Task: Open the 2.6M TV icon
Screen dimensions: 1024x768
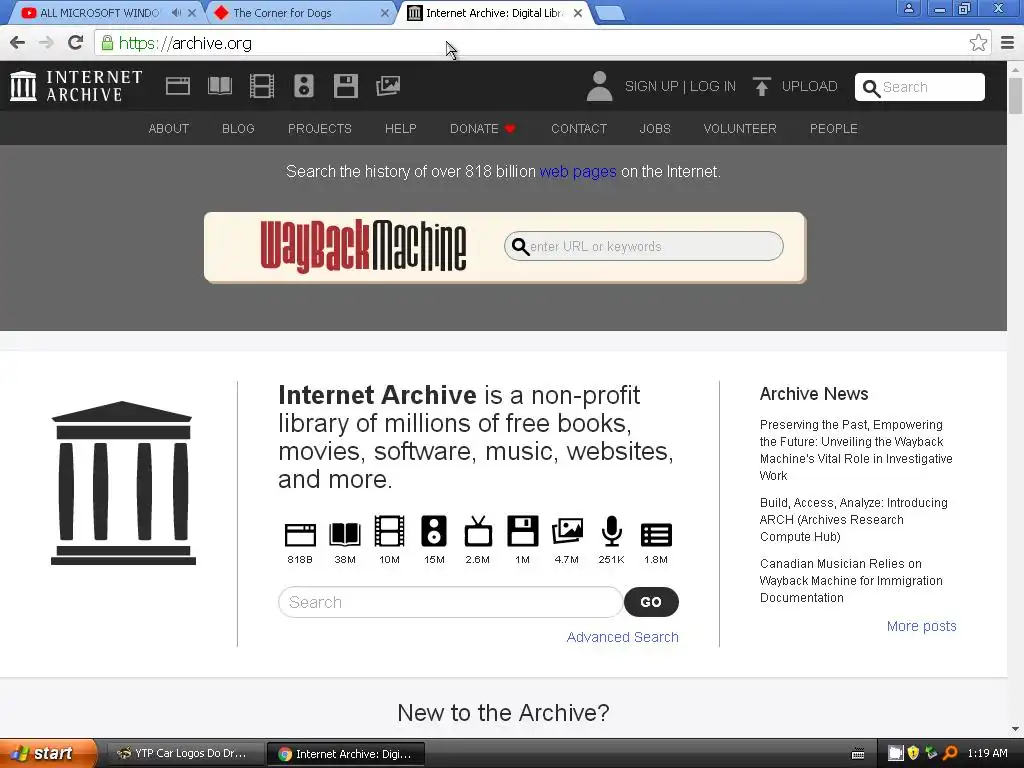Action: coord(478,531)
